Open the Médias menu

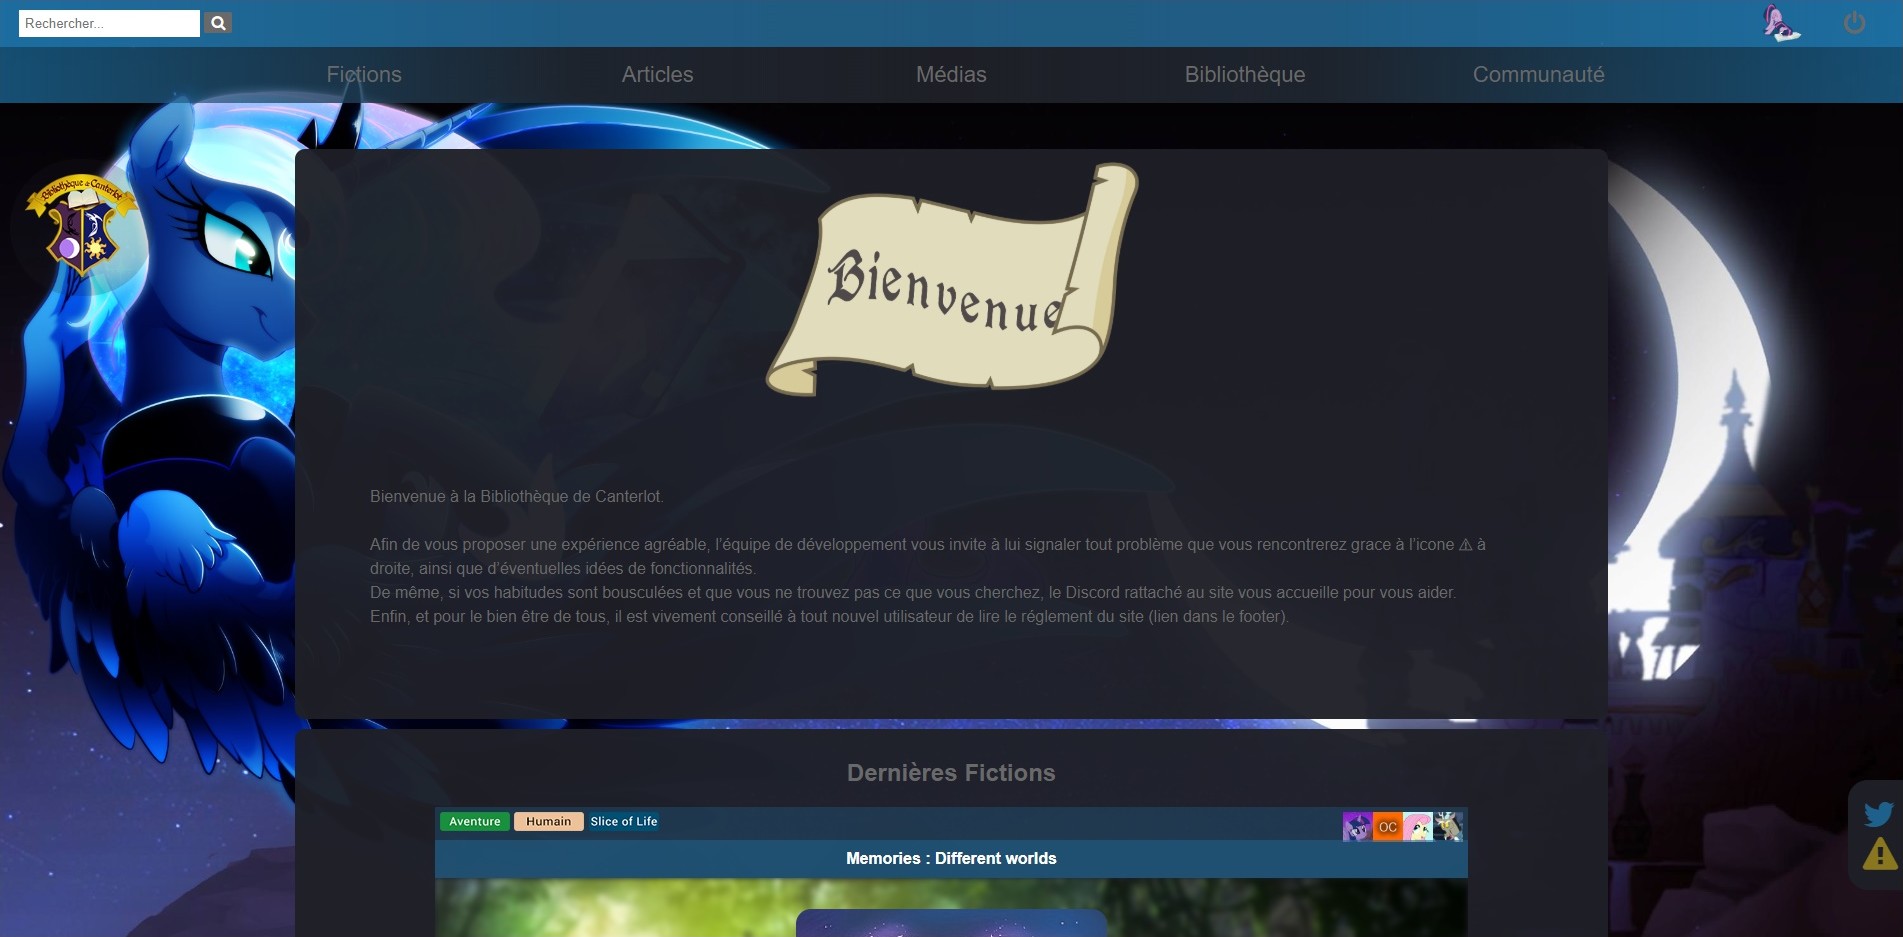click(x=951, y=75)
